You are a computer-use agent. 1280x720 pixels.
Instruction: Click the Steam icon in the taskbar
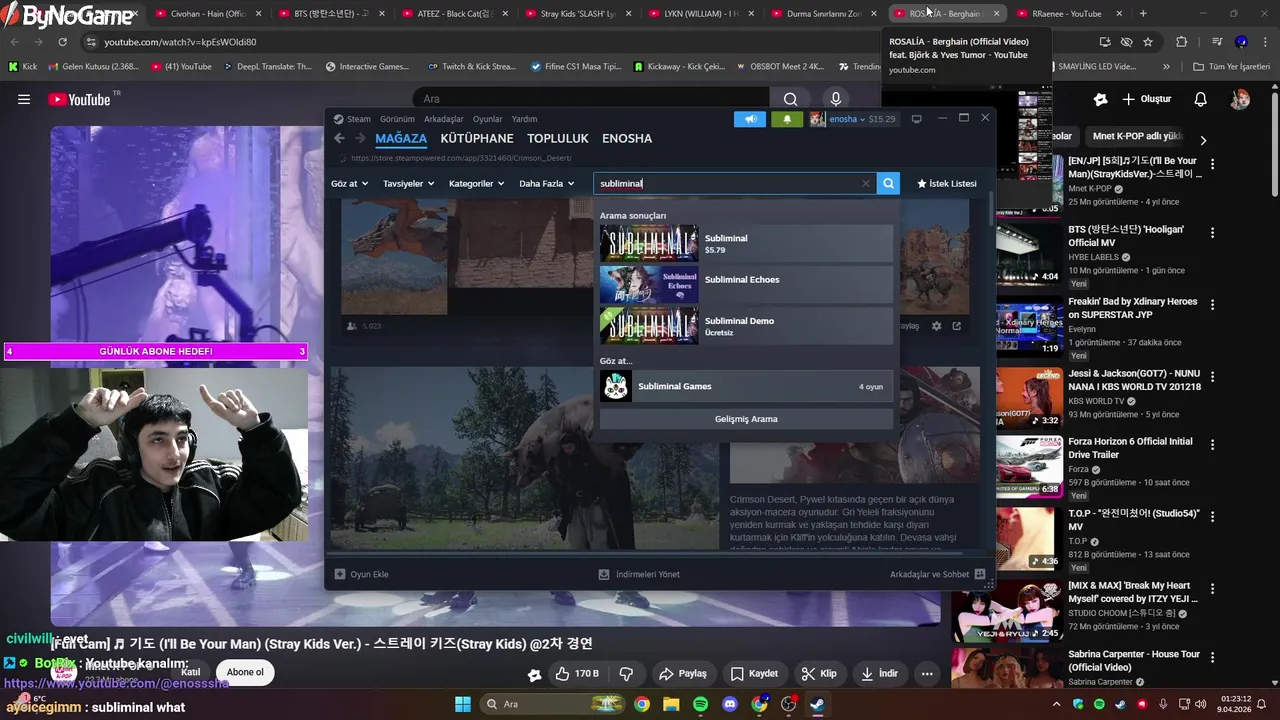(817, 704)
